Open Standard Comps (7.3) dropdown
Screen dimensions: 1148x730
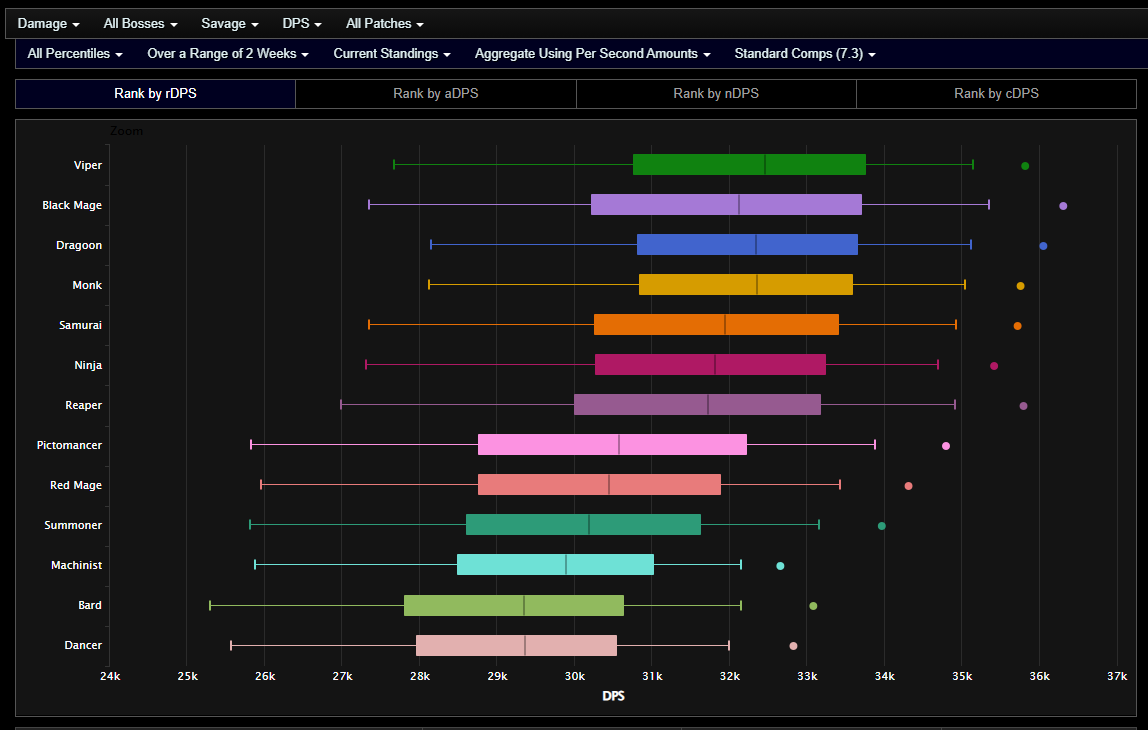click(x=804, y=53)
